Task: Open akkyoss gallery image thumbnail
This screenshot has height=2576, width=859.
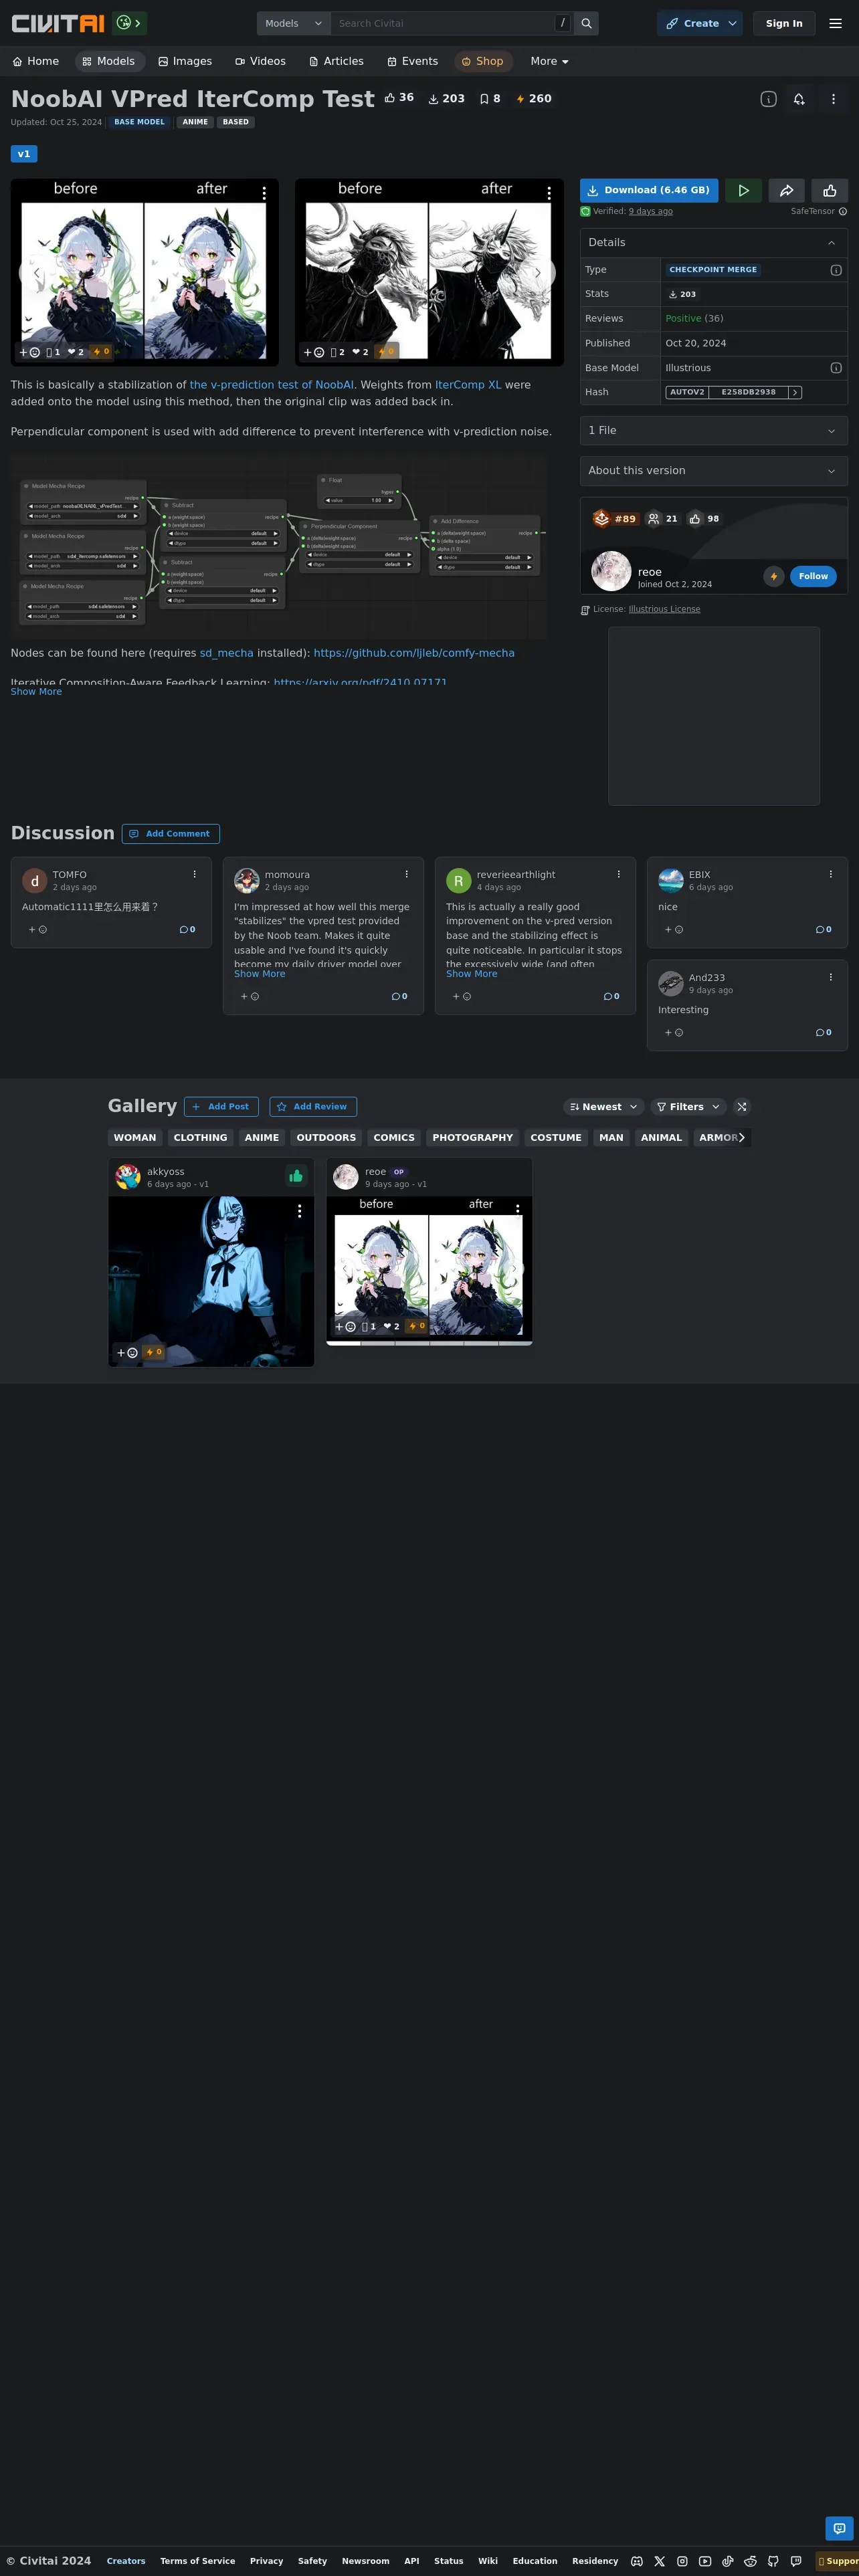Action: pos(211,1281)
